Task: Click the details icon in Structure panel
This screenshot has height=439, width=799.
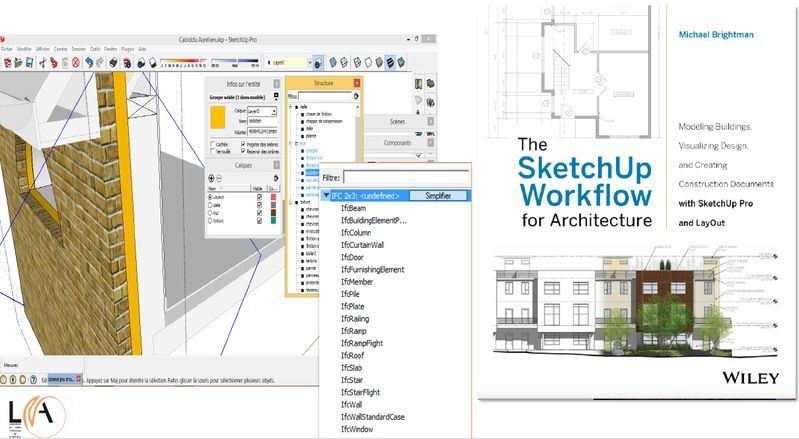Action: click(357, 97)
